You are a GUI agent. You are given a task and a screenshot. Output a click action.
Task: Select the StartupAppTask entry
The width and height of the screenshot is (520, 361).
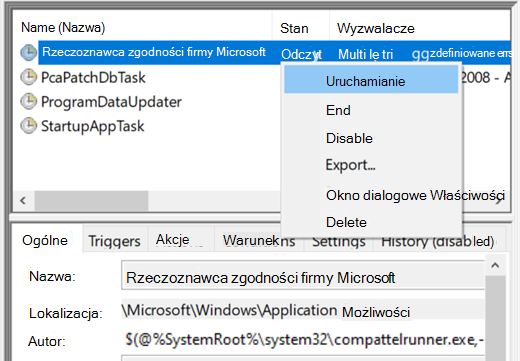[92, 126]
